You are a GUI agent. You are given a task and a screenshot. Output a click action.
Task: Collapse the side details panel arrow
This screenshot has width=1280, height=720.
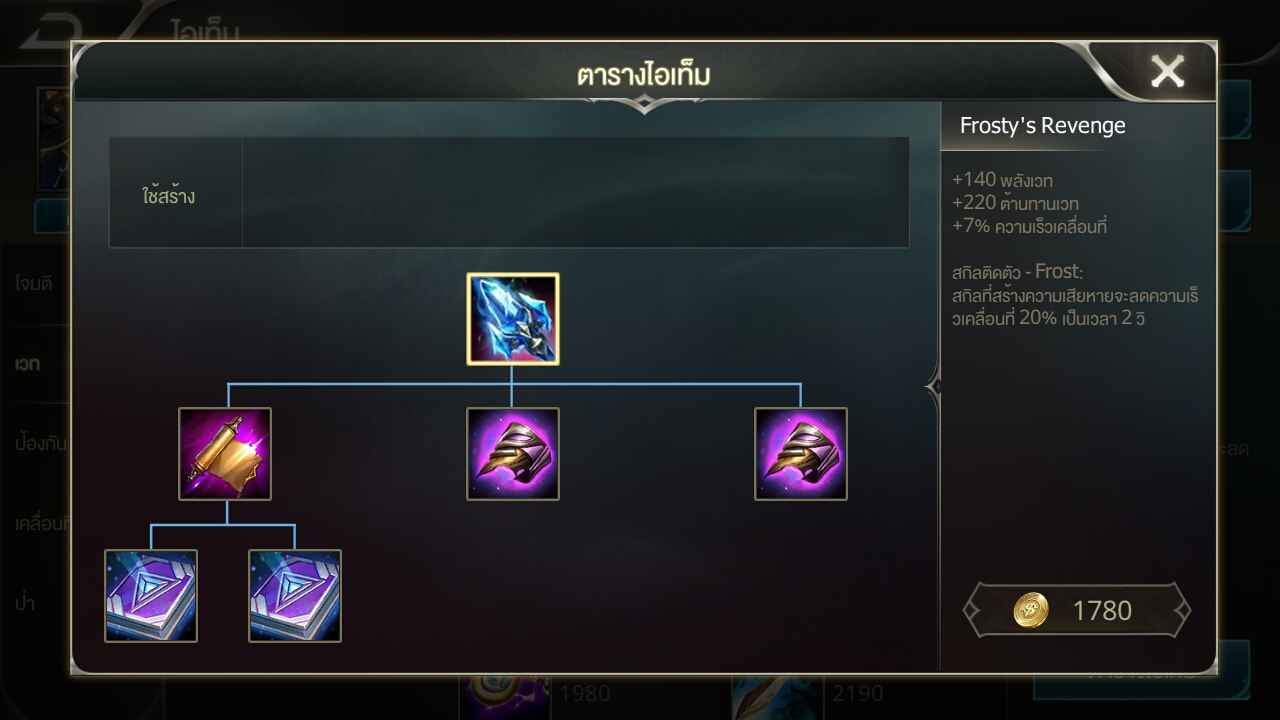tap(934, 386)
